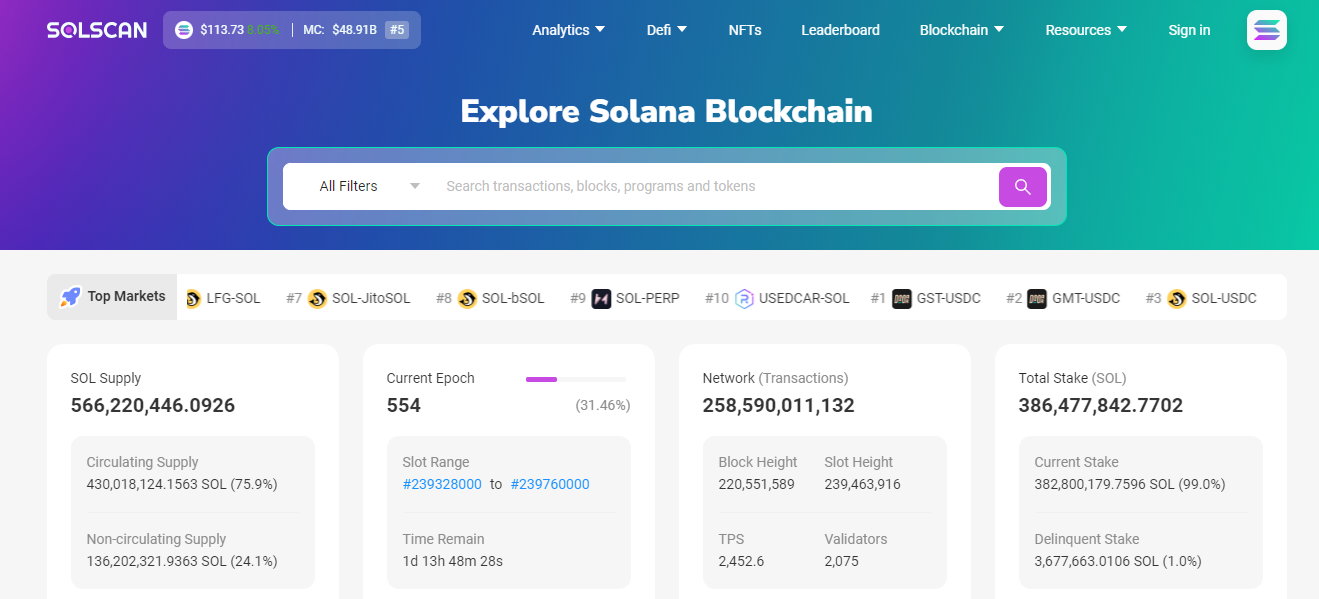Open the NFTs page
This screenshot has height=599, width=1319.
click(745, 30)
